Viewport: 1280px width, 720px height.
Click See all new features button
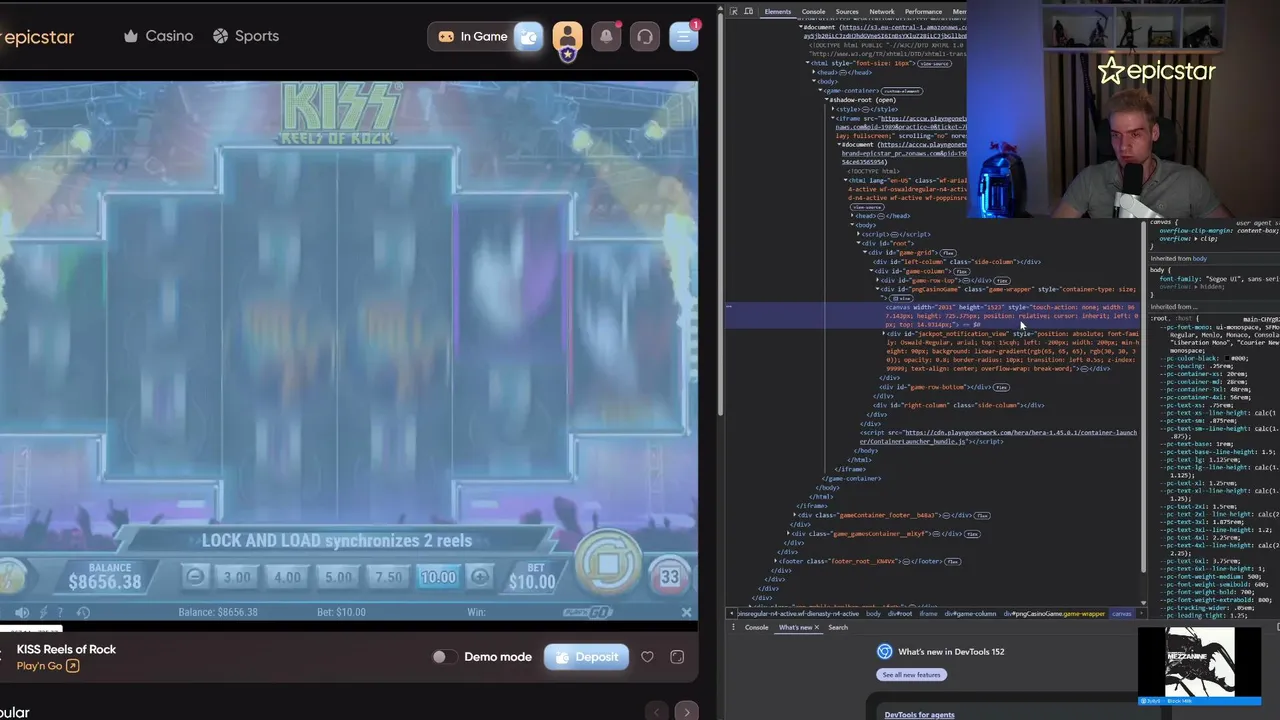pyautogui.click(x=911, y=675)
